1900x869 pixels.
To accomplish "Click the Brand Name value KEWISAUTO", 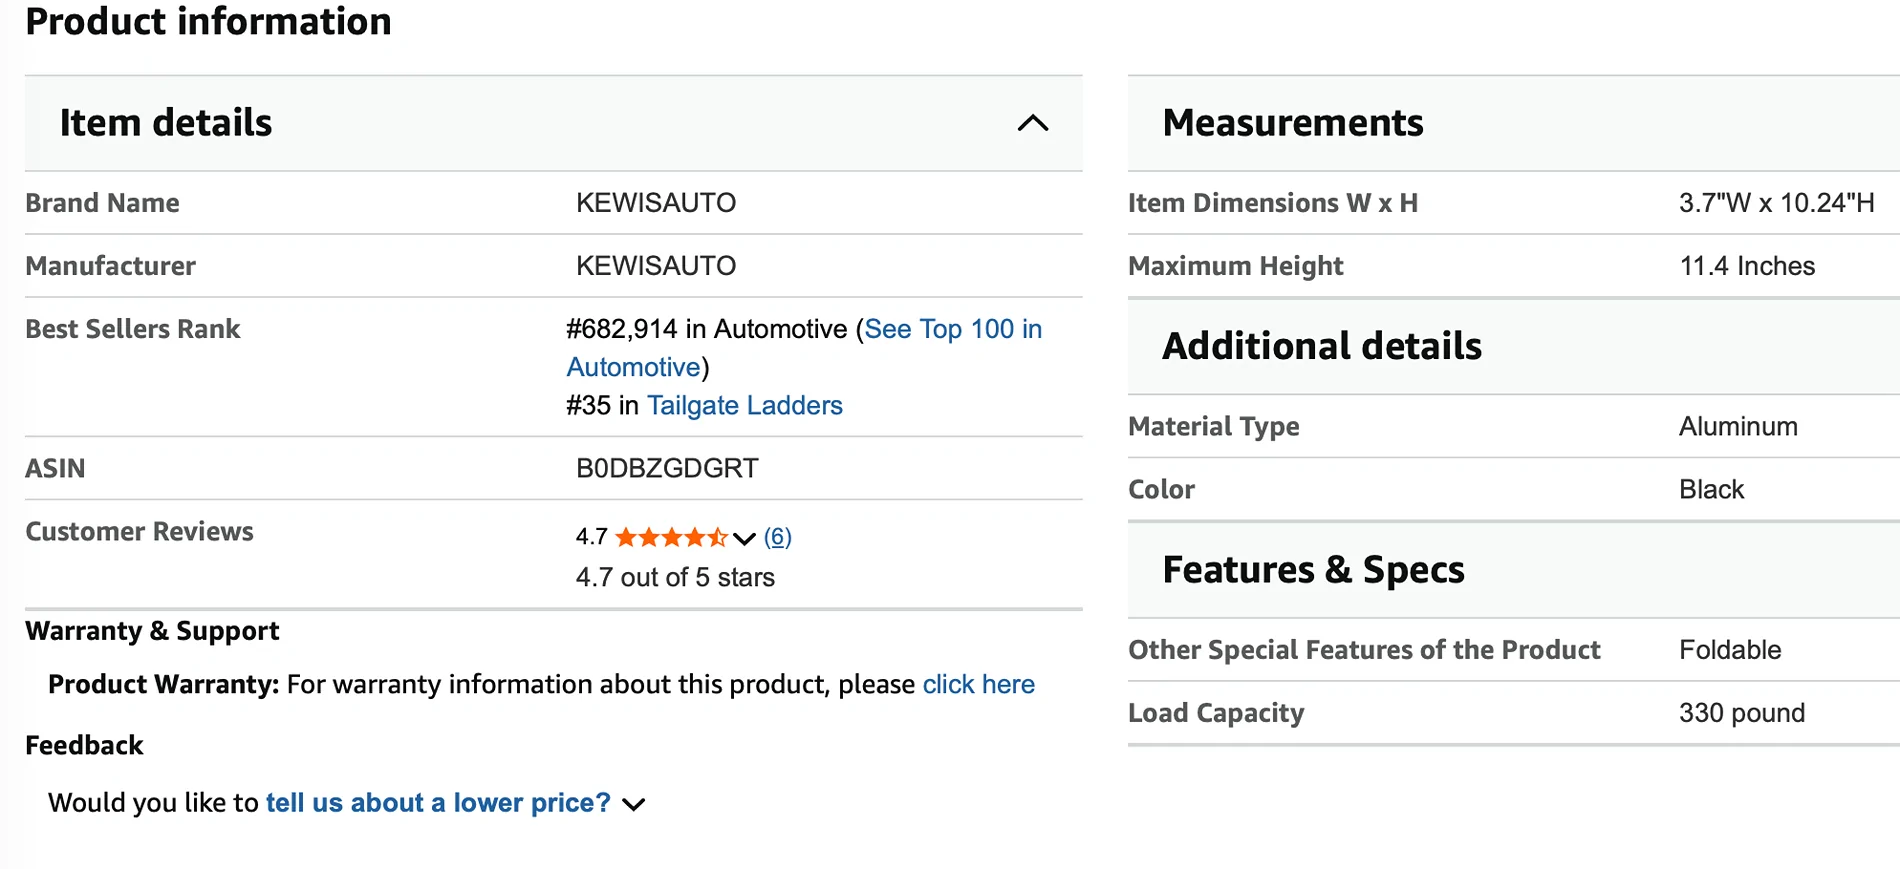I will pyautogui.click(x=656, y=203).
